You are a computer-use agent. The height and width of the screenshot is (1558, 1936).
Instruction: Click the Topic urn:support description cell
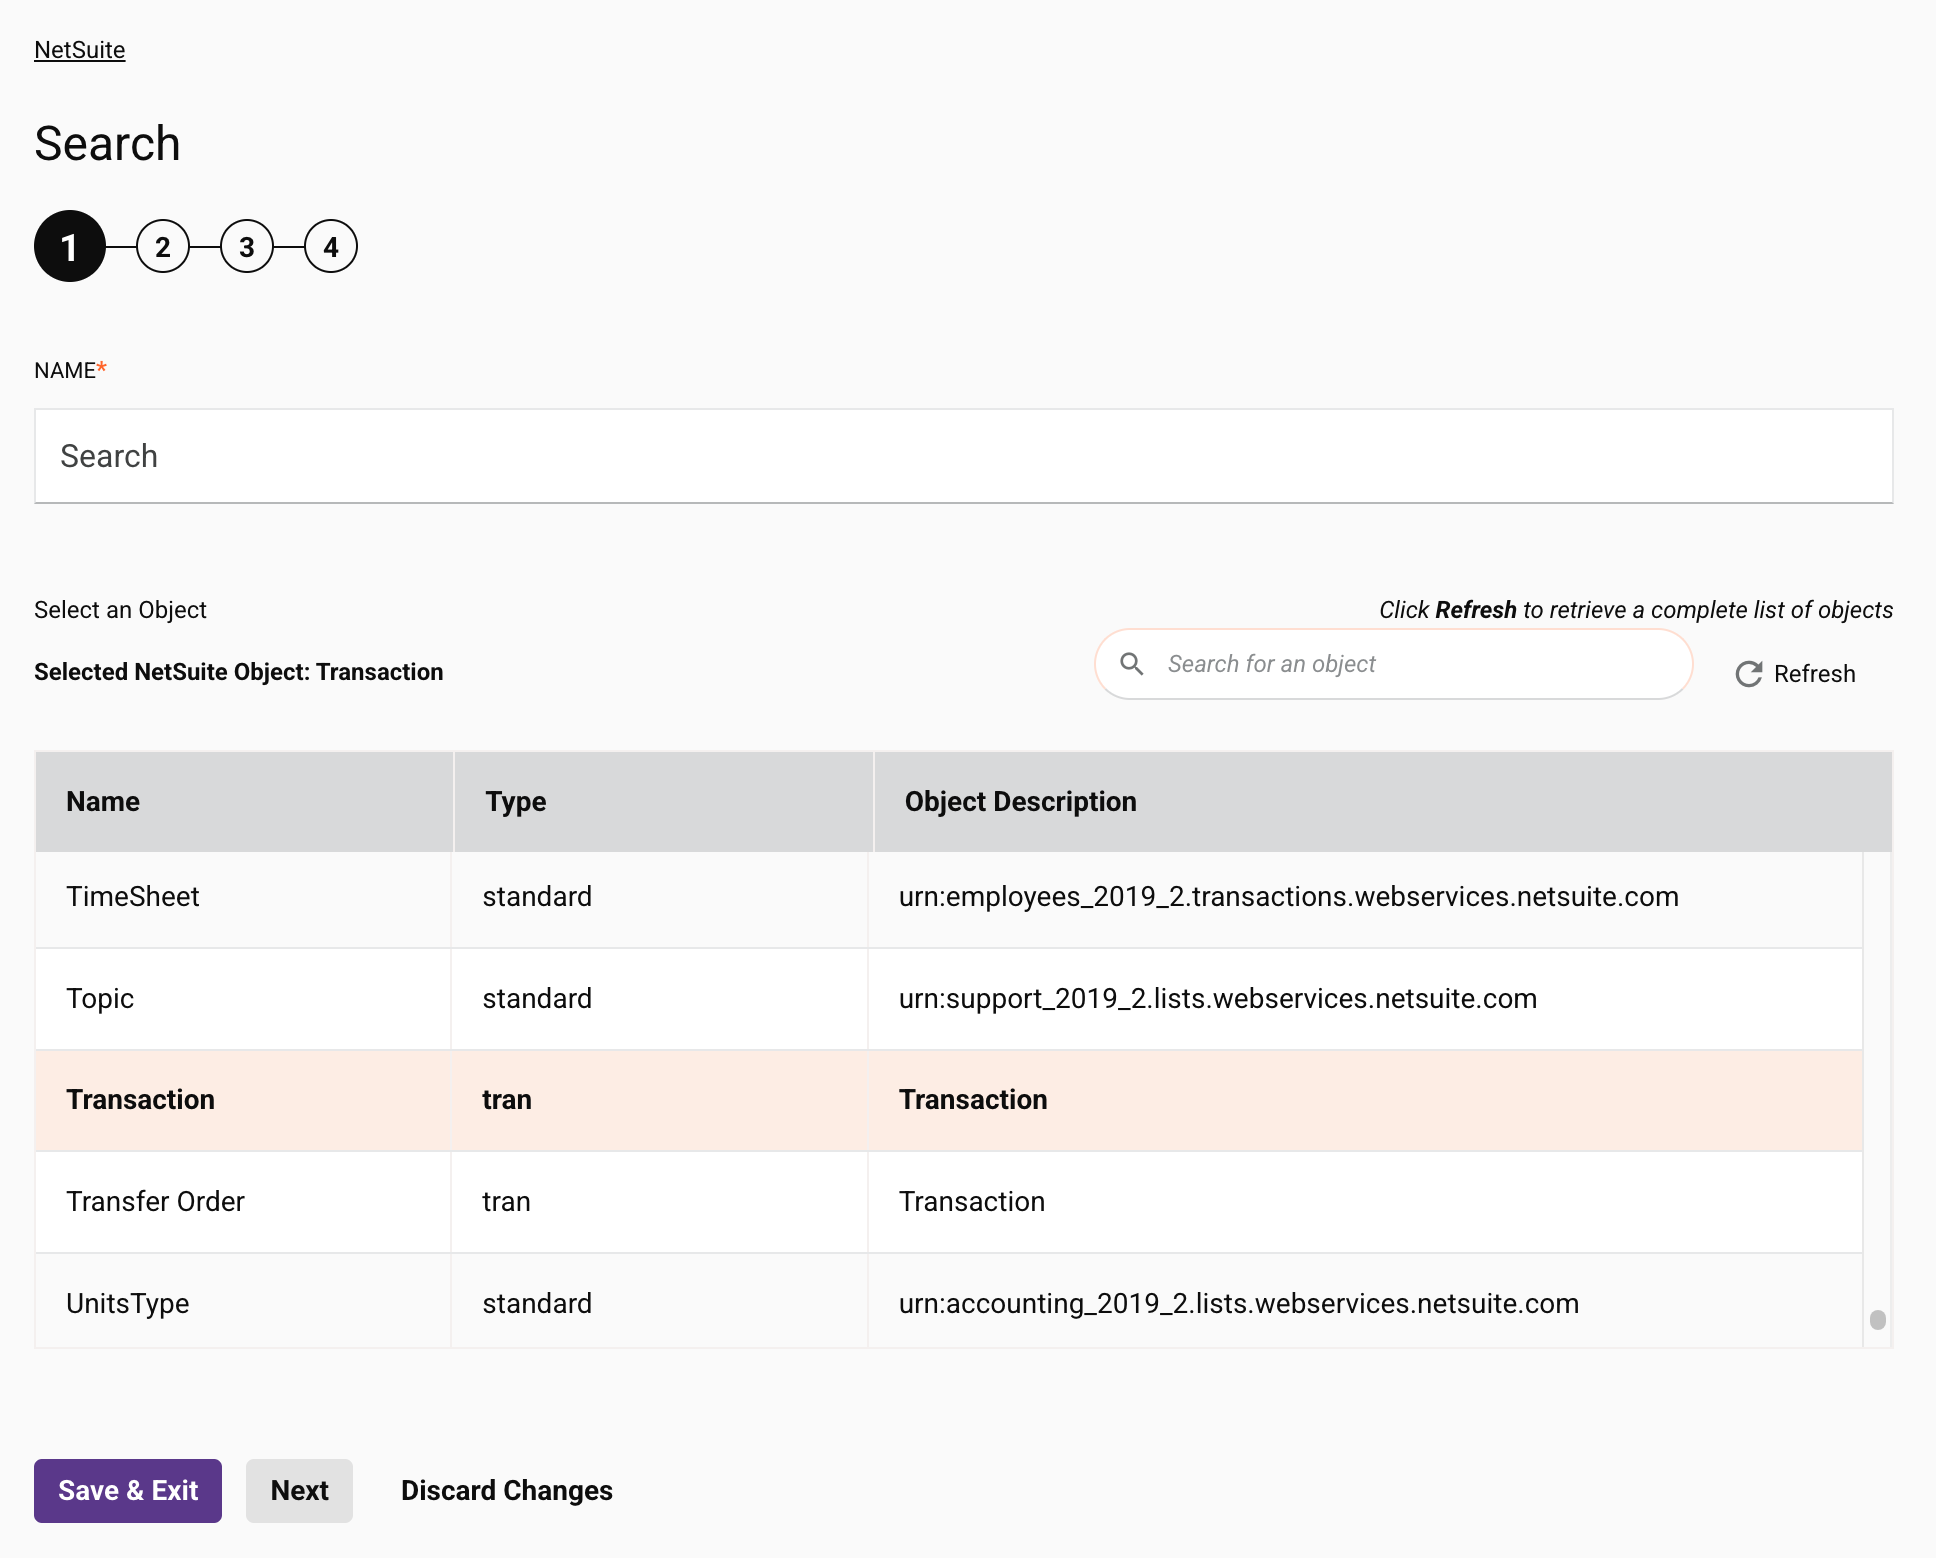1365,999
